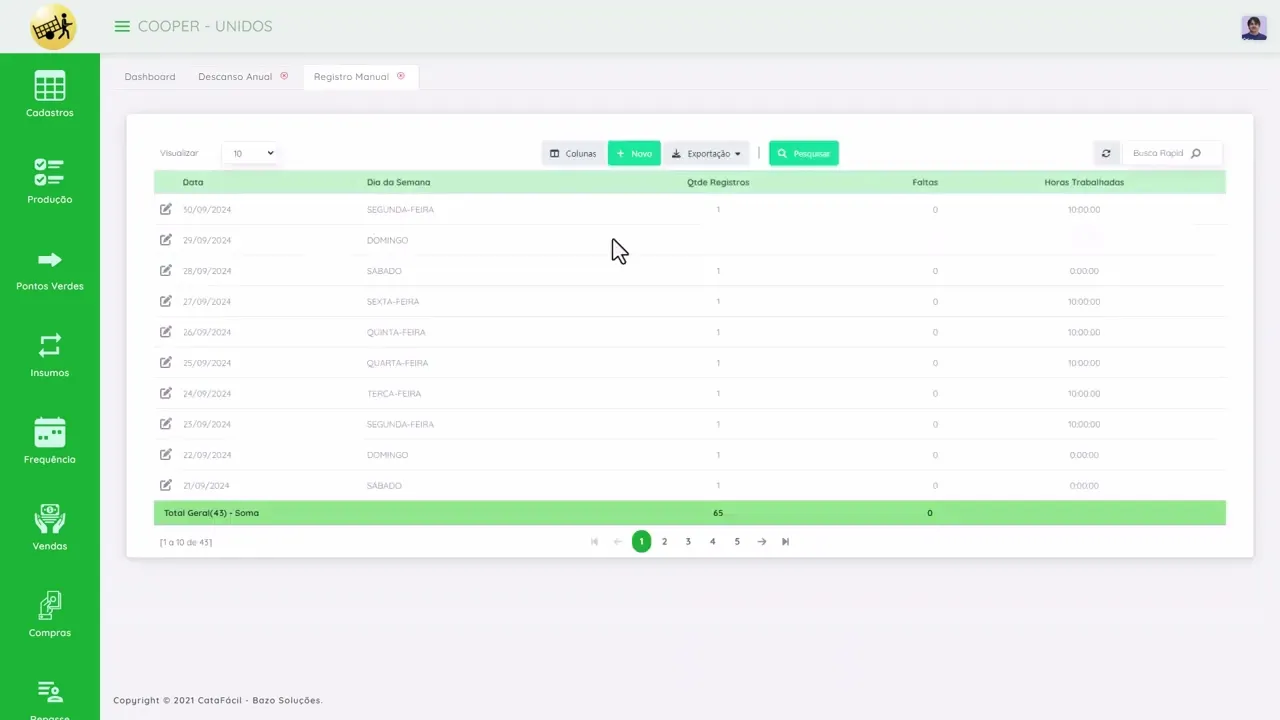The width and height of the screenshot is (1280, 720).
Task: Open the user avatar menu
Action: 1254,28
